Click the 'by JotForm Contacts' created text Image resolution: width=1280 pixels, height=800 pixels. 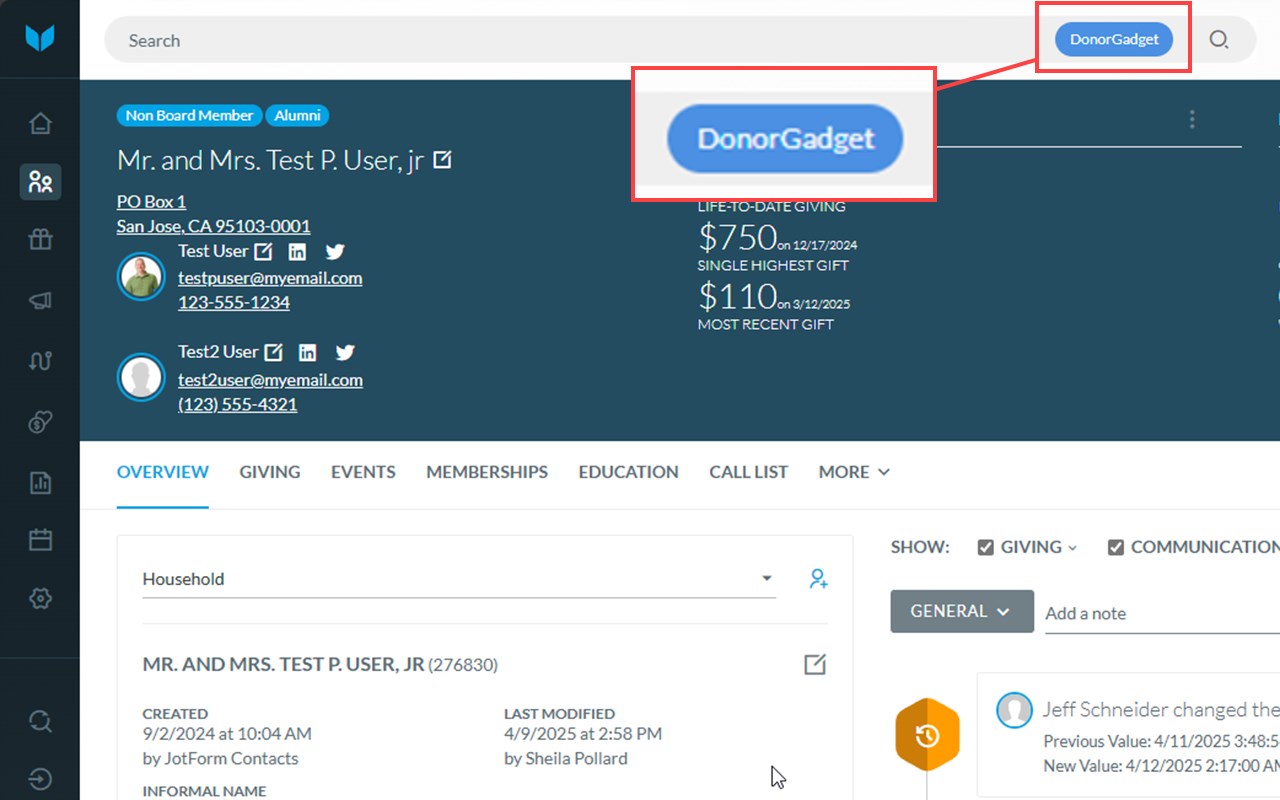(x=220, y=758)
